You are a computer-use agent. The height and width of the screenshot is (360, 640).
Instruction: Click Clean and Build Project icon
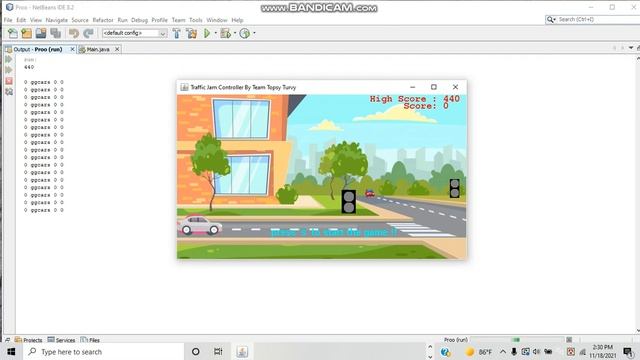pyautogui.click(x=191, y=33)
